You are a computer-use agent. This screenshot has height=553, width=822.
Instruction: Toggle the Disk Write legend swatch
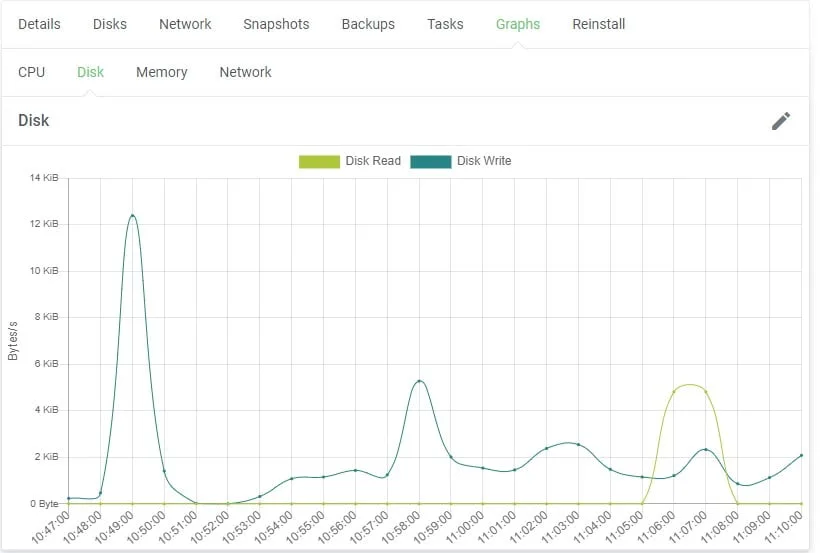click(x=430, y=161)
